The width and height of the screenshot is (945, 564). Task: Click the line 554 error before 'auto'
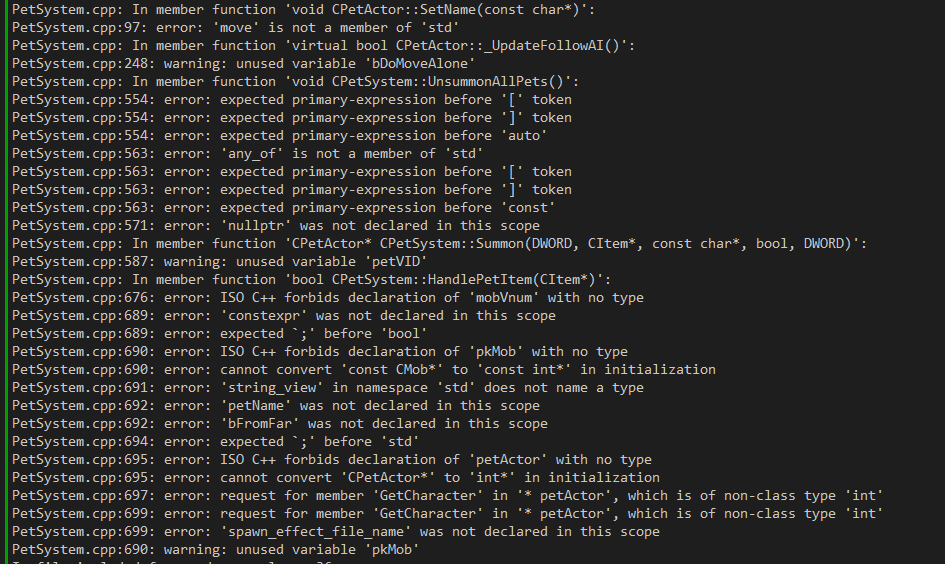click(279, 135)
